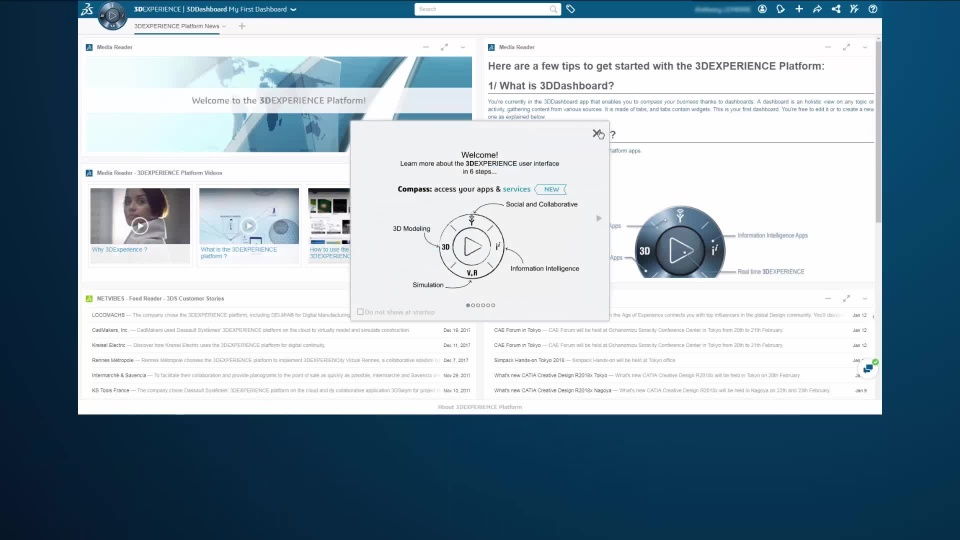Screen dimensions: 960x540
Task: Click the plus Add icon in top bar
Action: [x=799, y=9]
